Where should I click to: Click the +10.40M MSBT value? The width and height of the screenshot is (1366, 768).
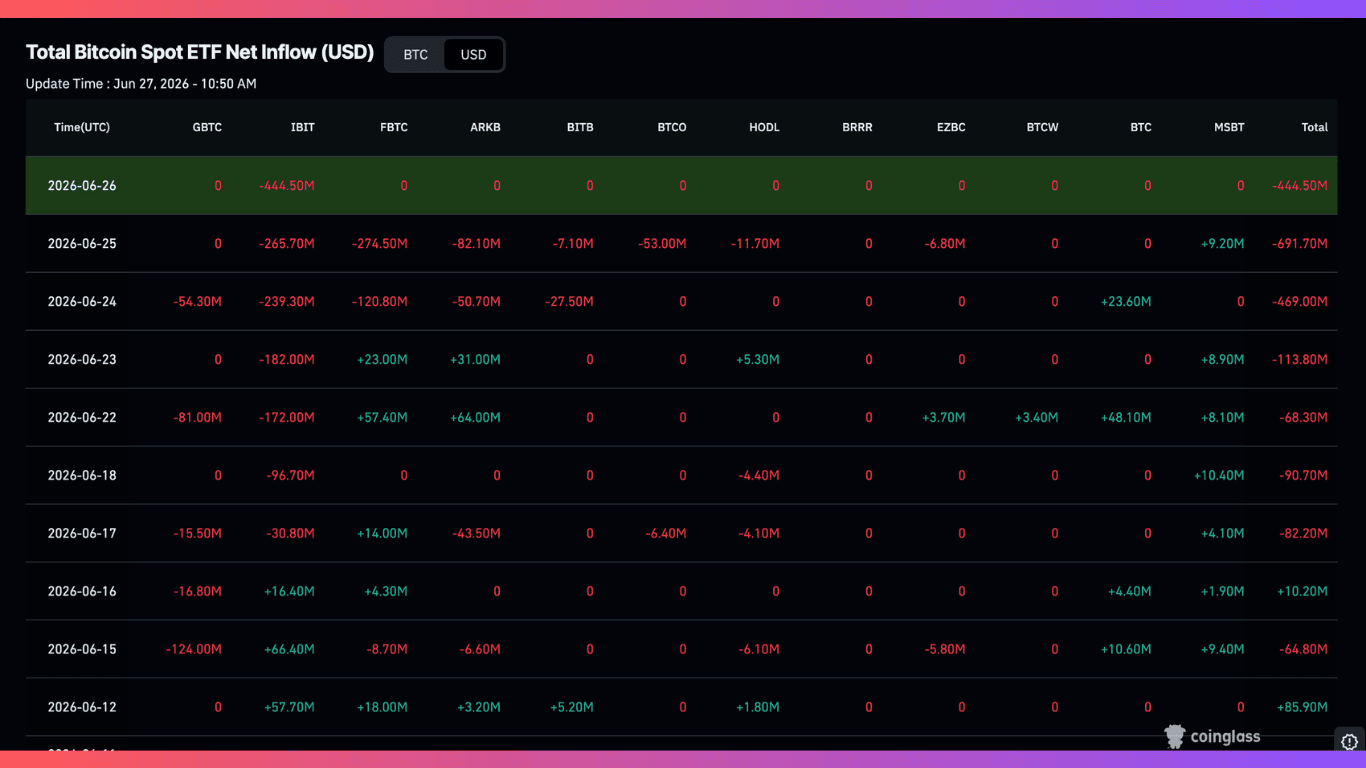(1219, 475)
